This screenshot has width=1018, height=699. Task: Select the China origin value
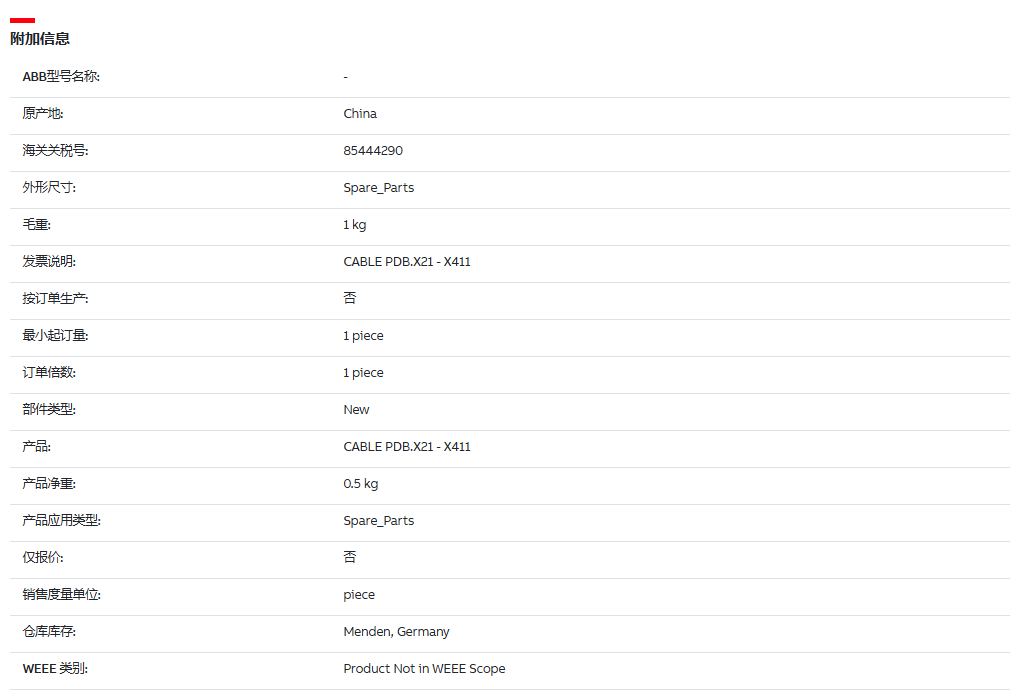click(x=360, y=114)
